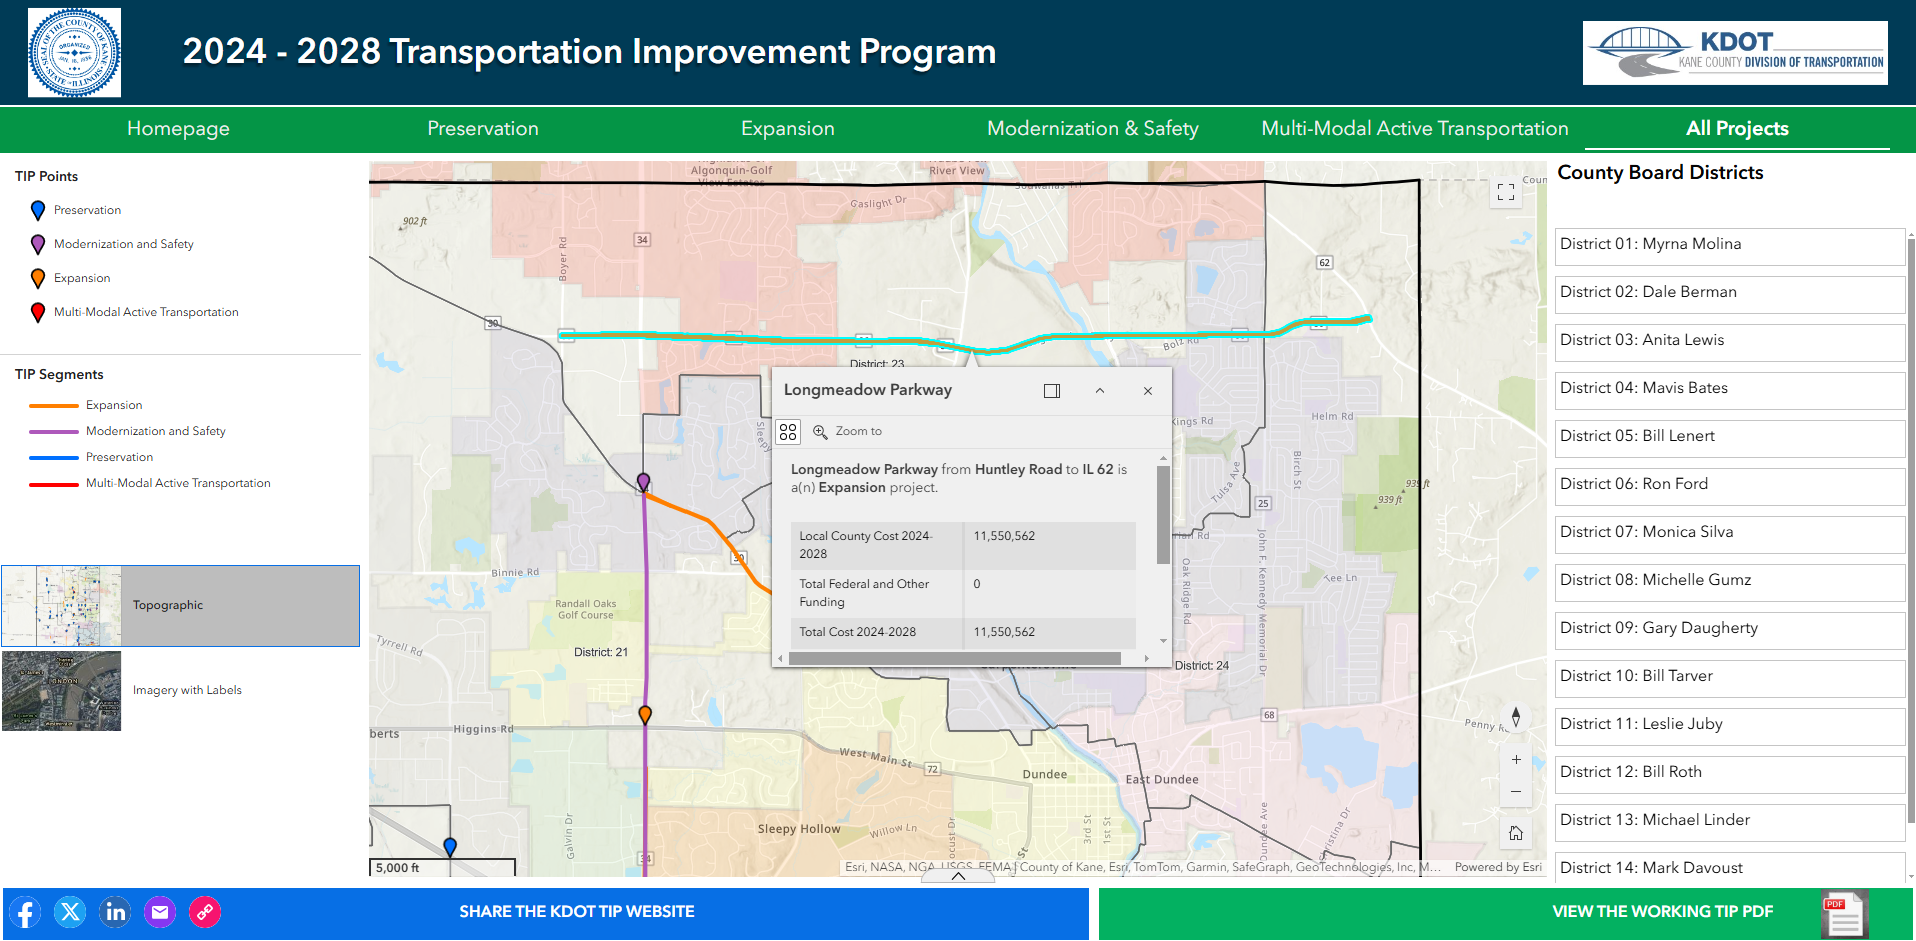This screenshot has width=1916, height=941.
Task: Open the Homepage tab
Action: pyautogui.click(x=178, y=128)
